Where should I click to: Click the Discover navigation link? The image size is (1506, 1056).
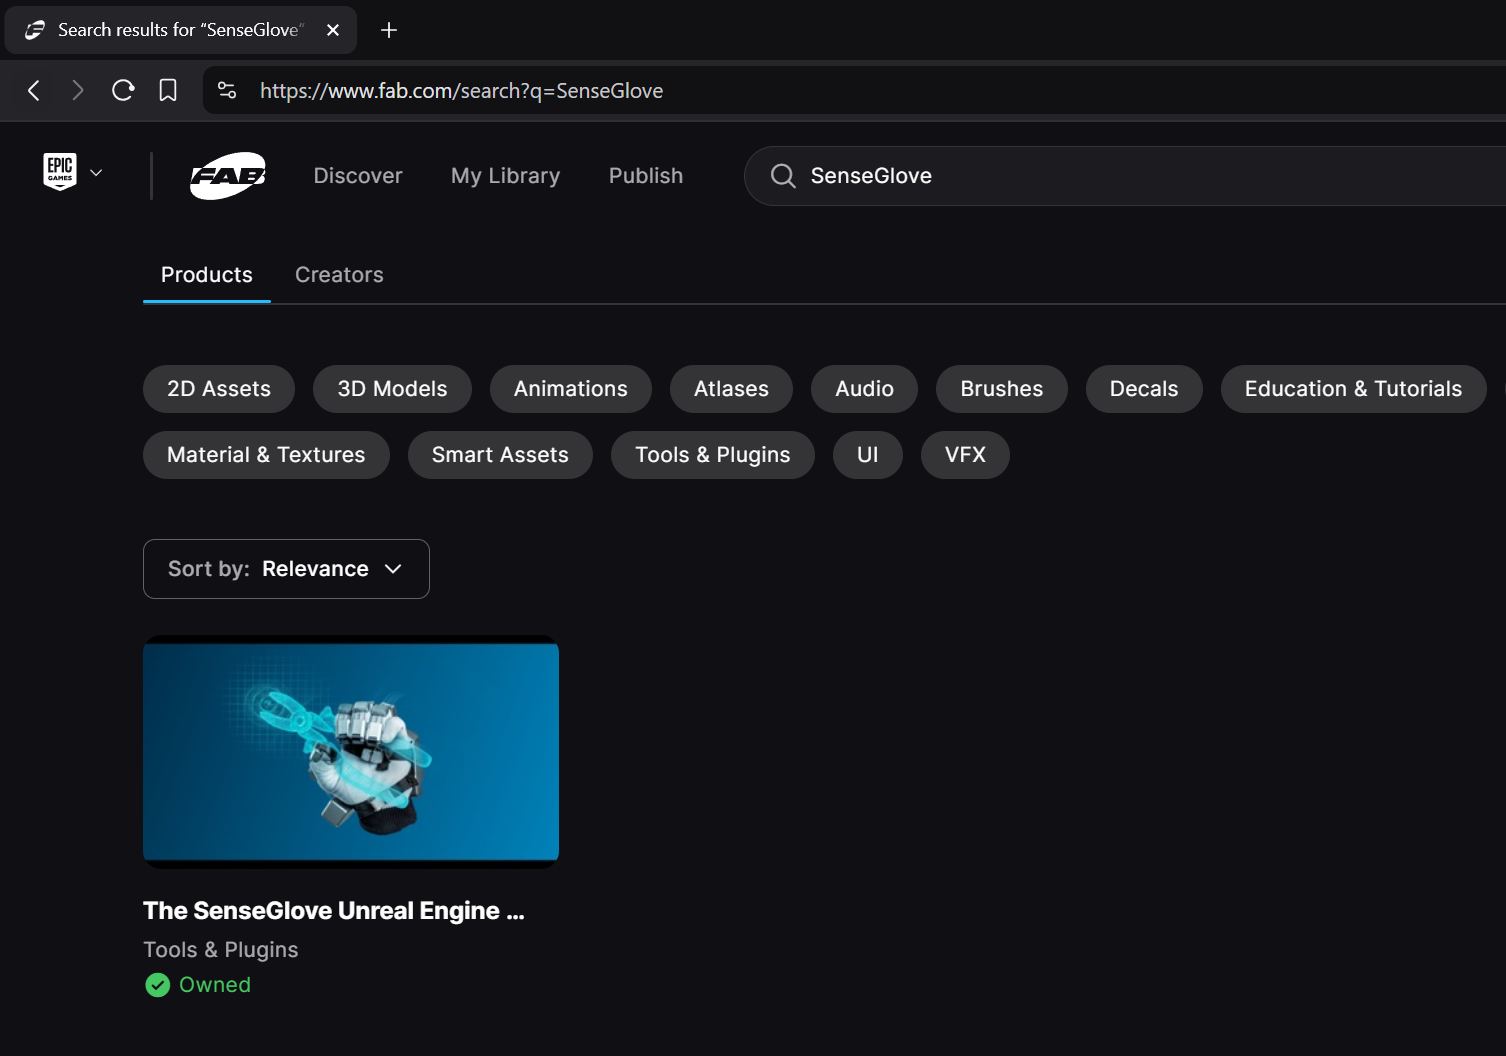[x=357, y=175]
